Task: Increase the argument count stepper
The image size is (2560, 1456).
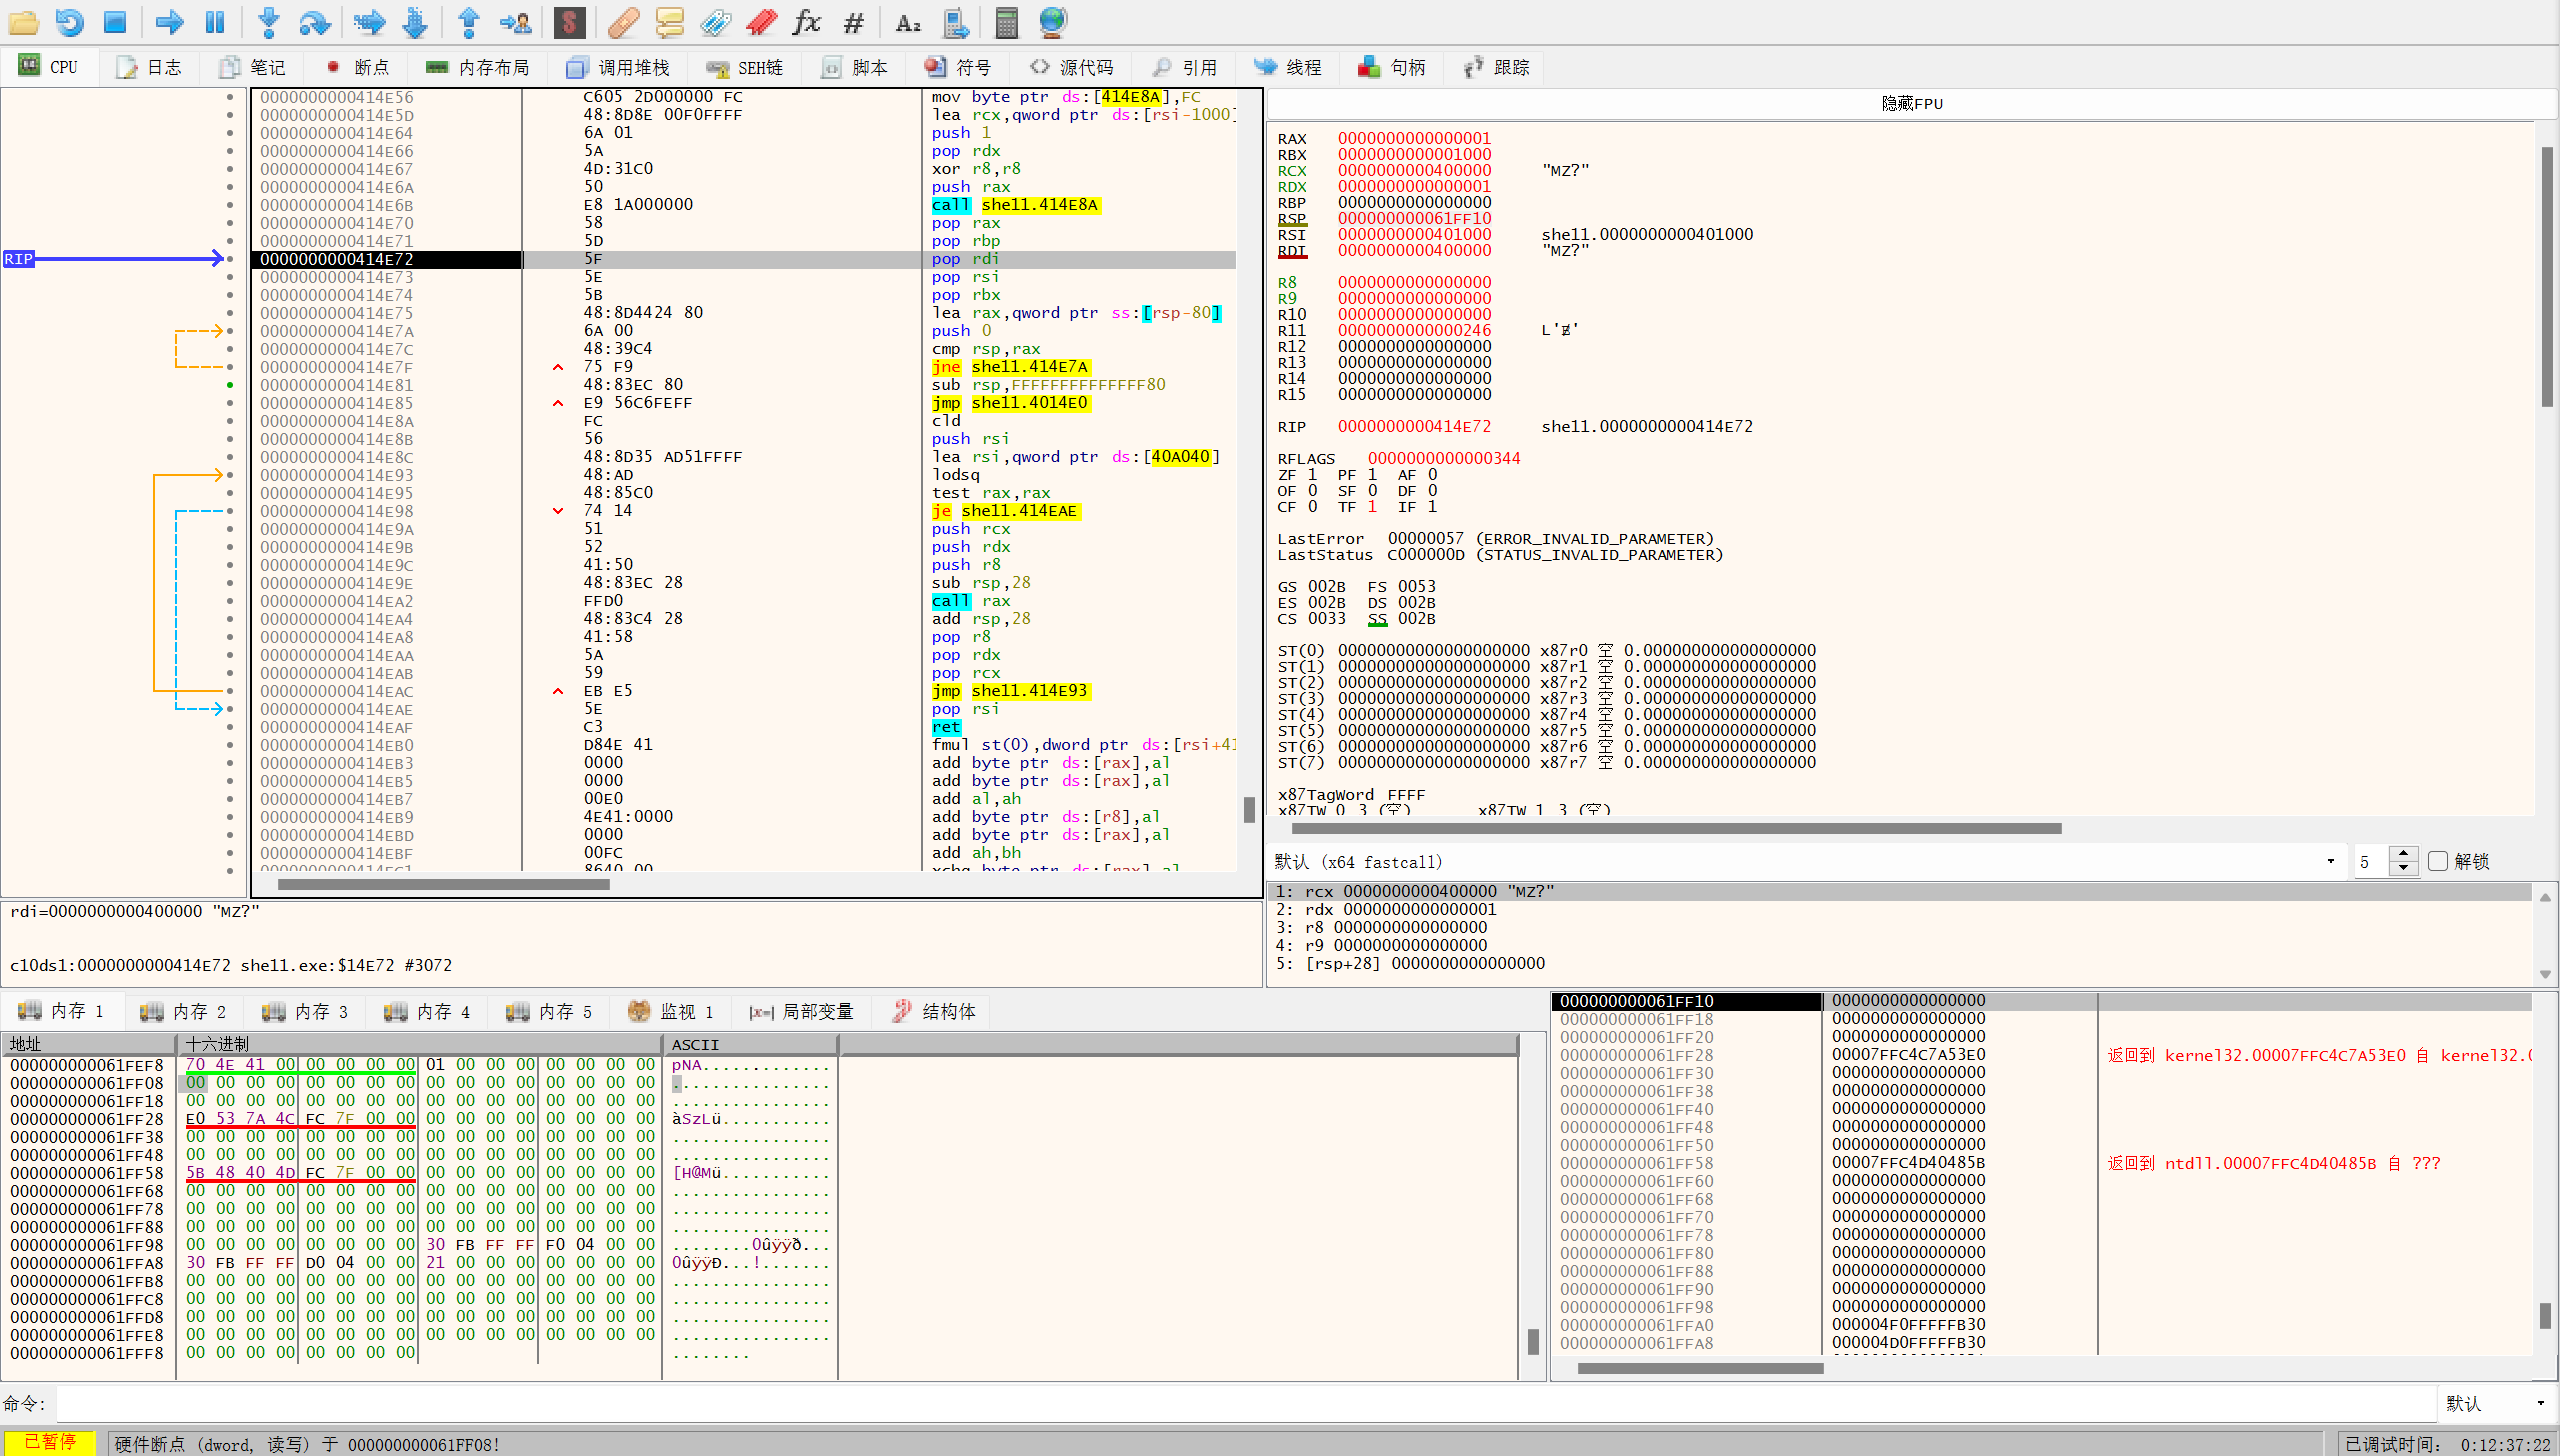Action: [x=2404, y=854]
